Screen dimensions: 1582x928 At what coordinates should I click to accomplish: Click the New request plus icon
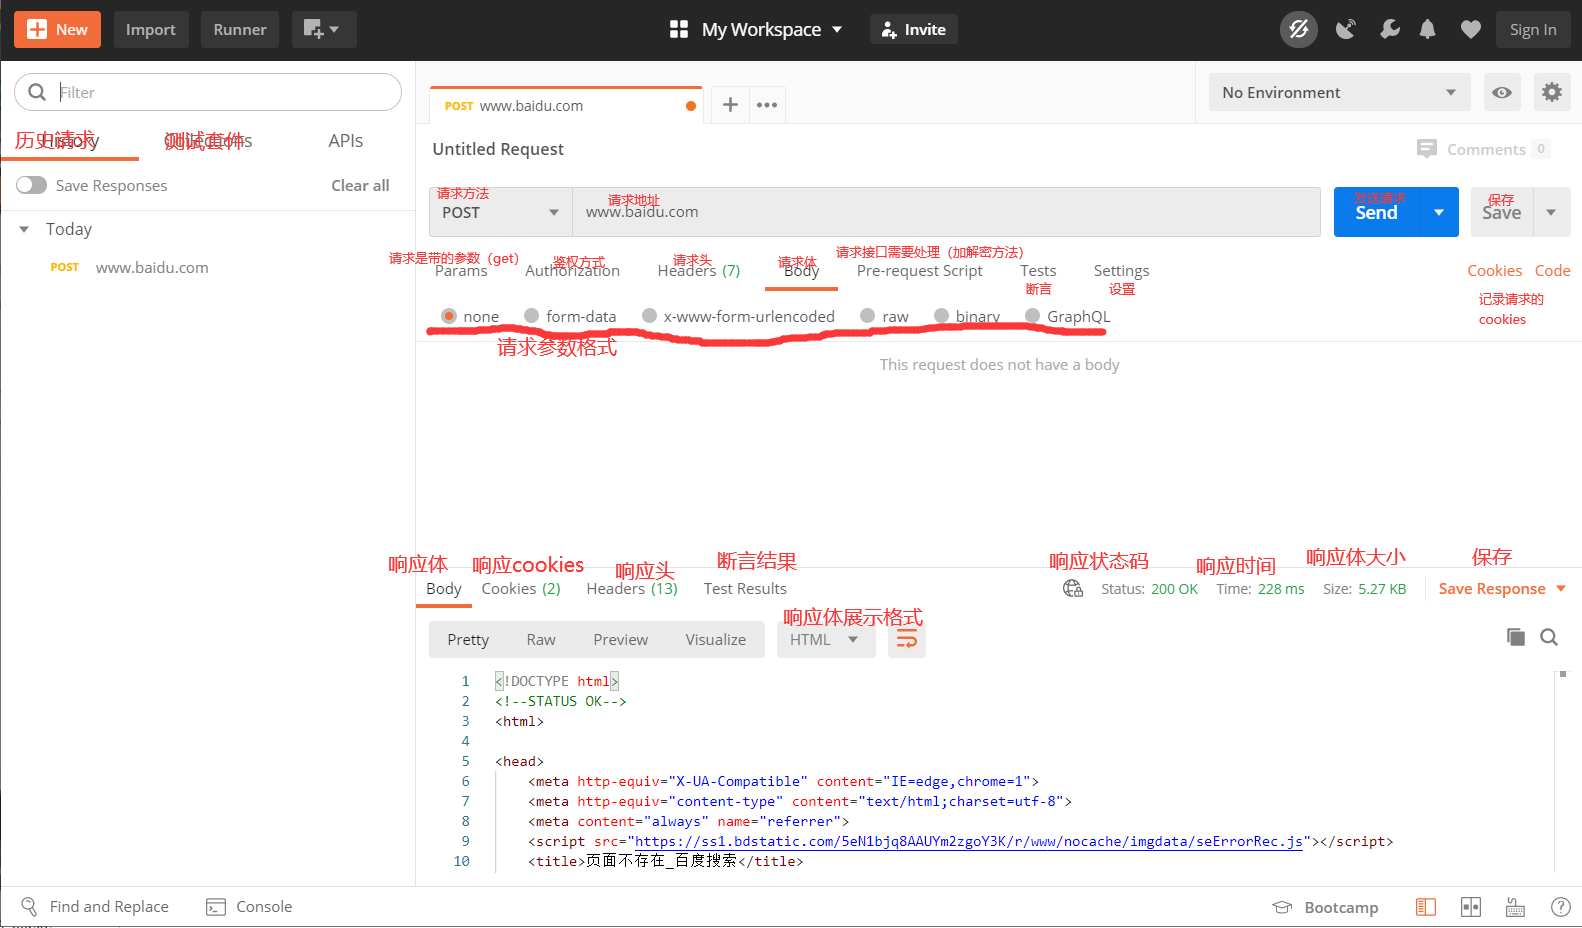[37, 29]
